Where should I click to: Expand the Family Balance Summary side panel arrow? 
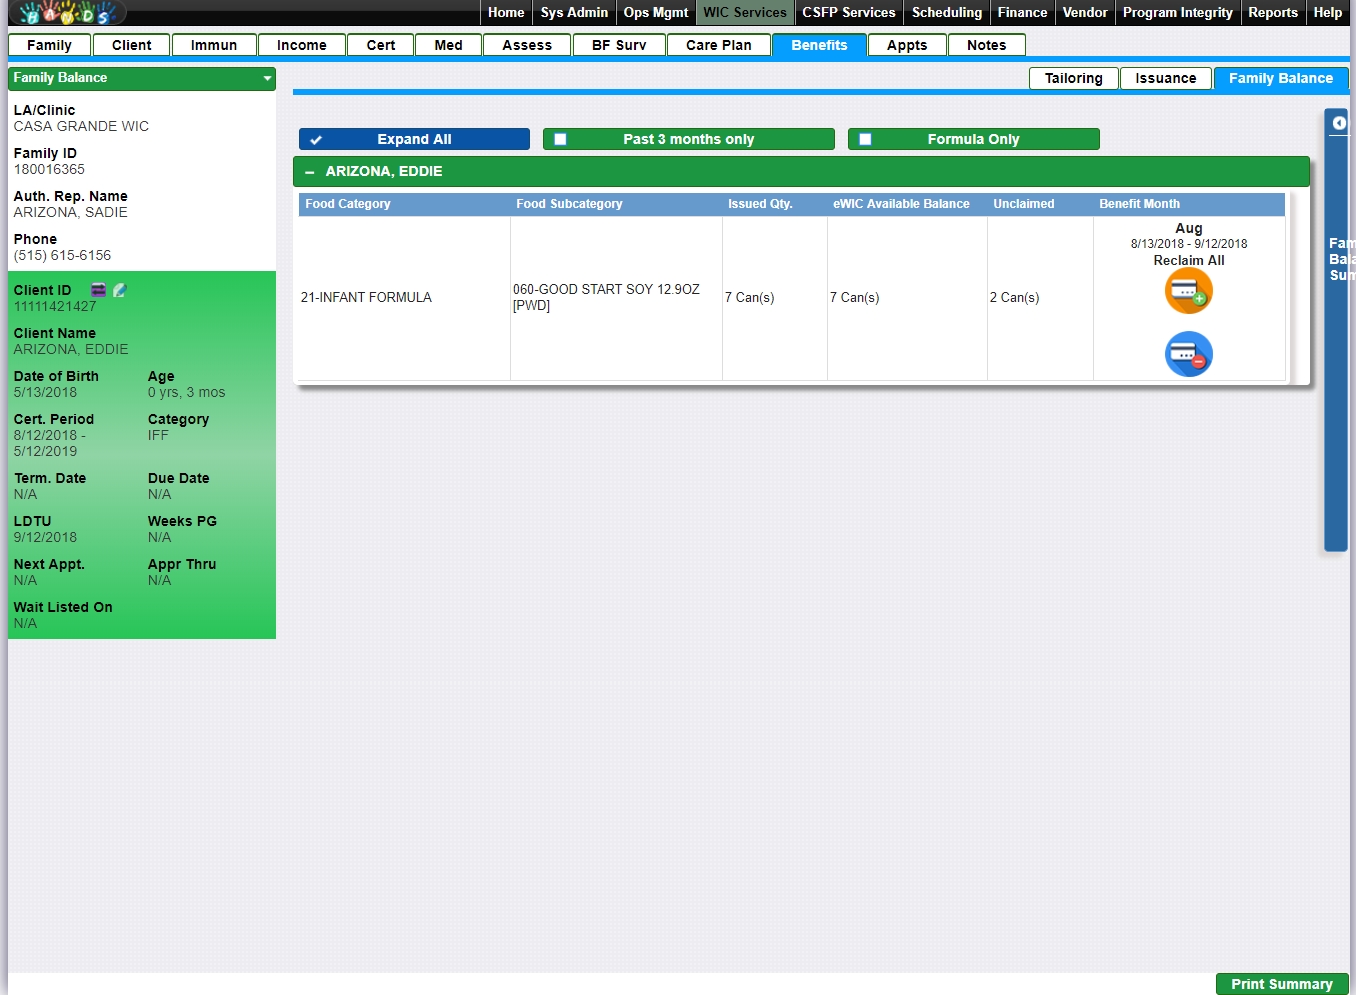click(1338, 123)
